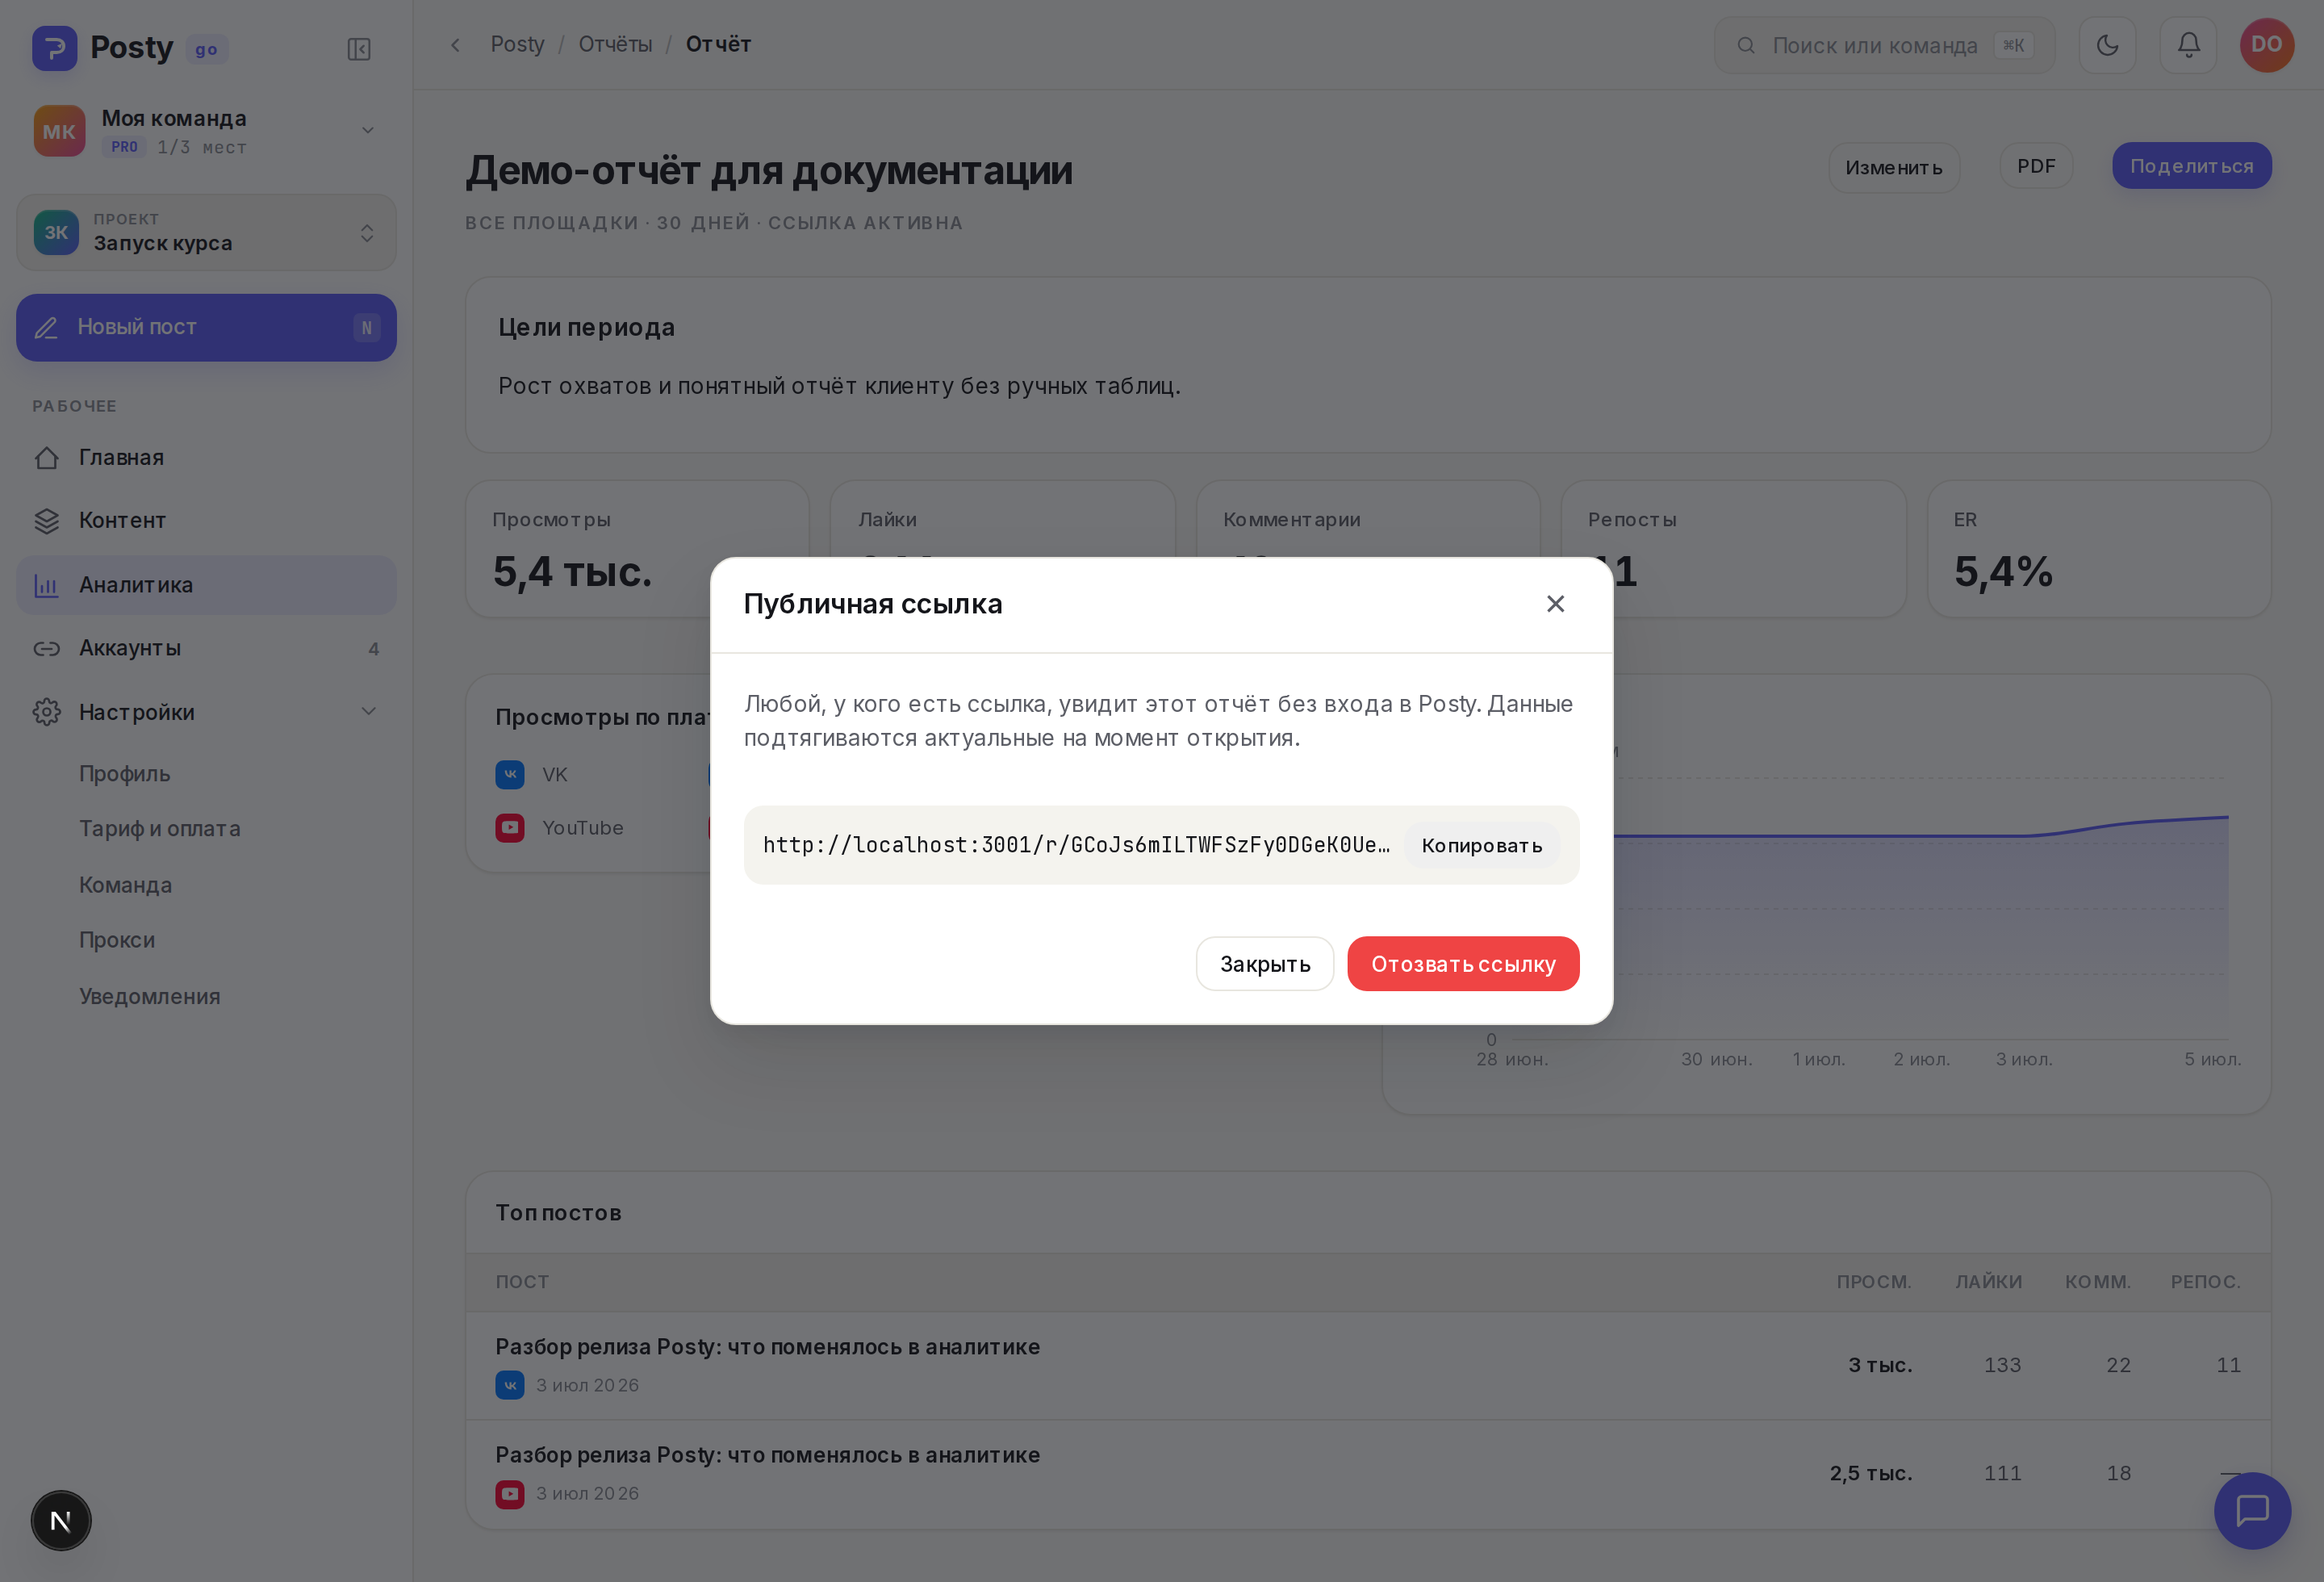This screenshot has width=2324, height=1582.
Task: Open the Запуск курса project selector
Action: coord(206,232)
